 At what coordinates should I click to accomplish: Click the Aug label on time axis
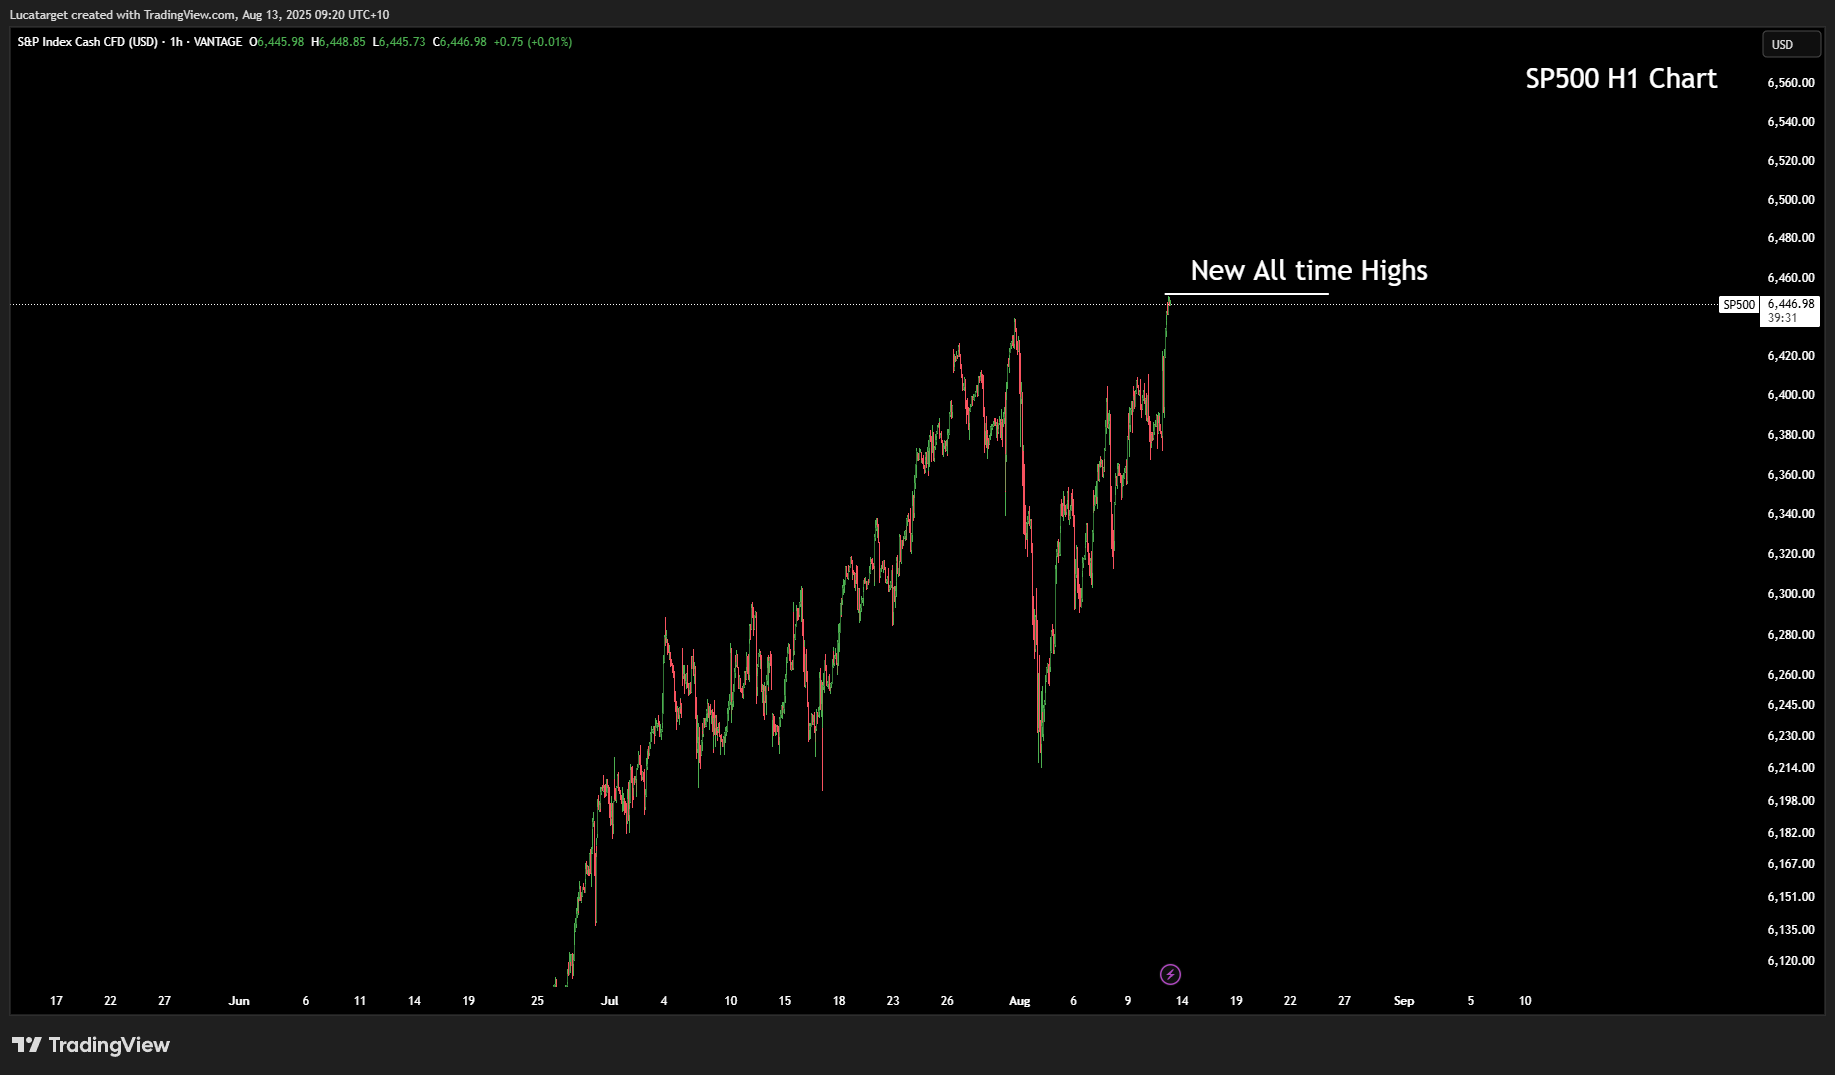(1019, 1001)
